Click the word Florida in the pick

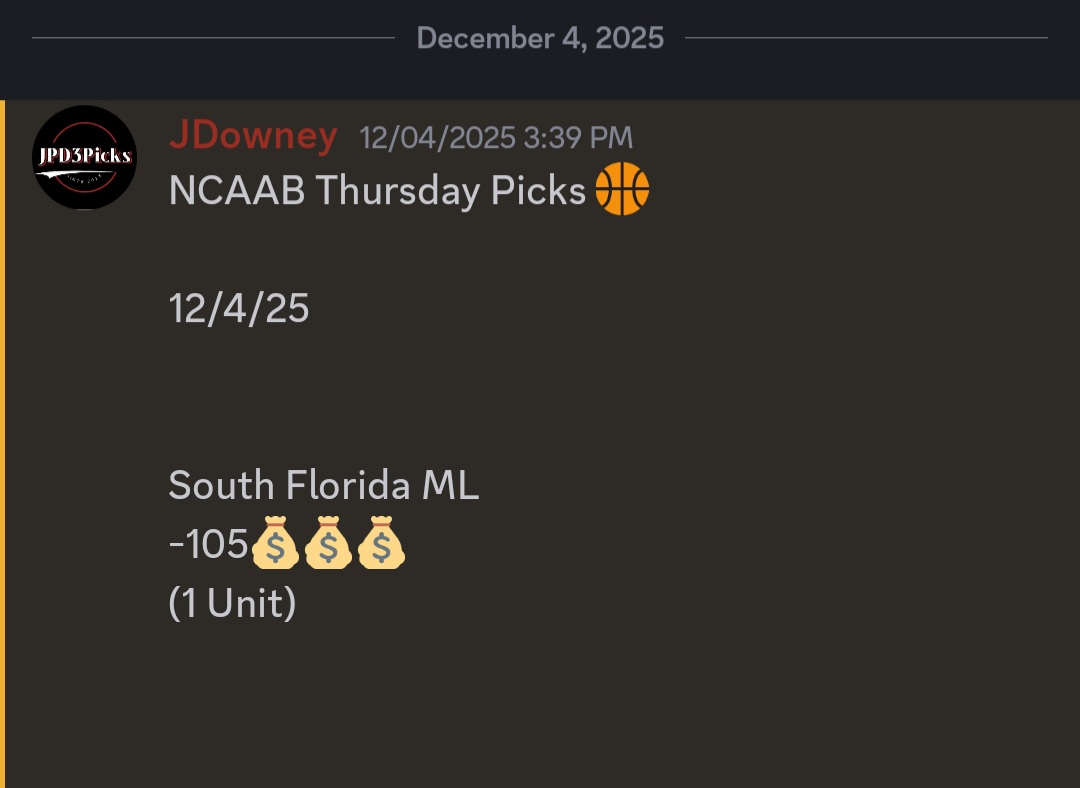pos(348,486)
